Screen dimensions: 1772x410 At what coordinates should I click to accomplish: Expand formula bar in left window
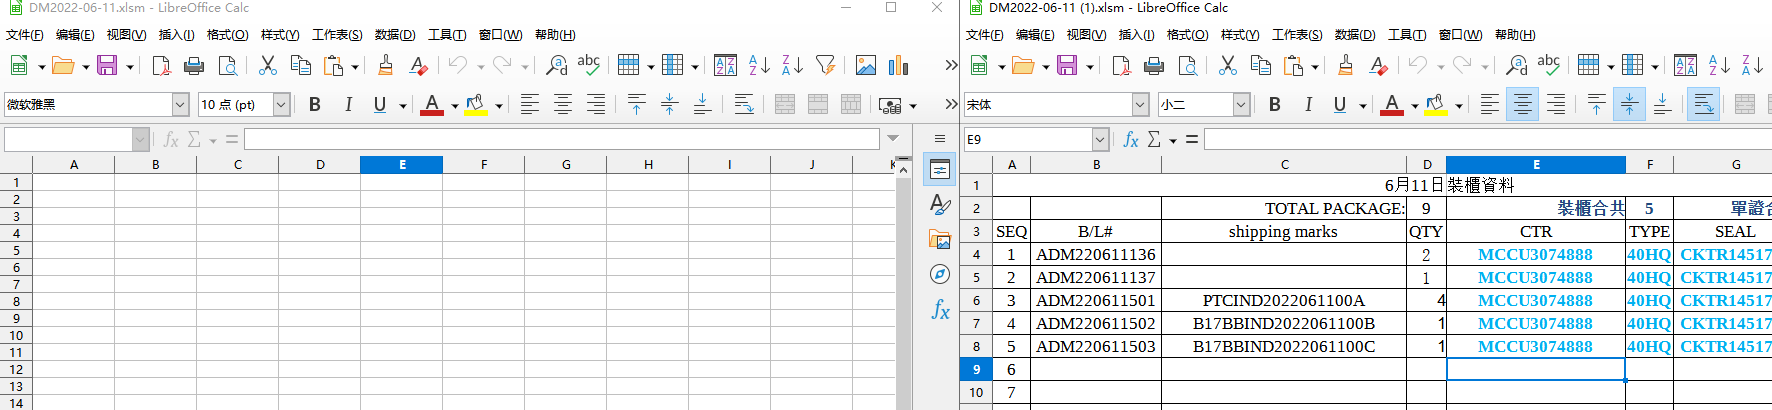[893, 139]
